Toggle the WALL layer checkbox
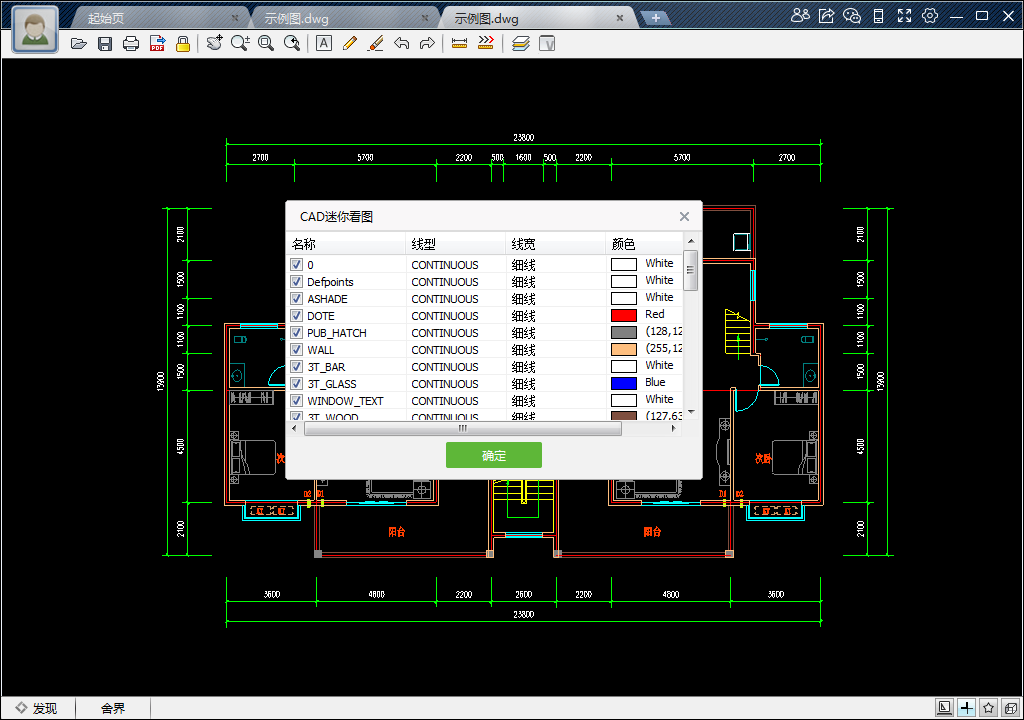This screenshot has height=720, width=1024. point(297,350)
